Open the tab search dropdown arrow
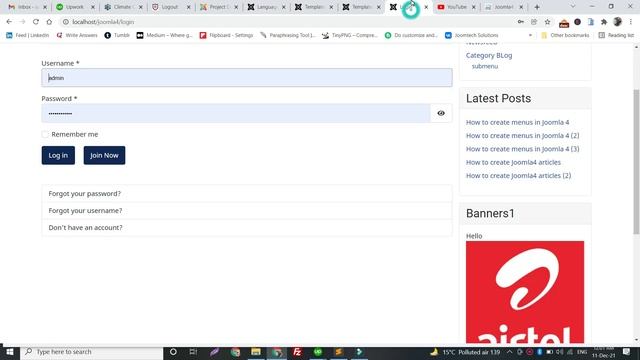Screen dimensions: 640x360 pos(573,7)
